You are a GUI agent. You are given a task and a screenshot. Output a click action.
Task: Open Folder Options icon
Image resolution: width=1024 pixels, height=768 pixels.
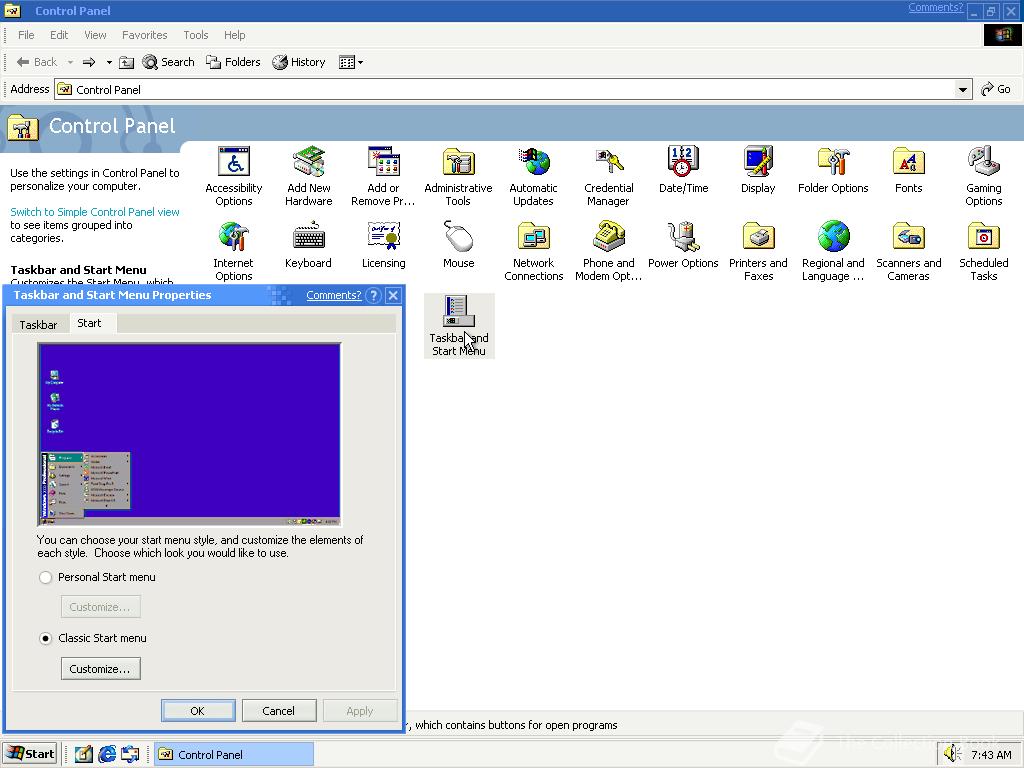click(833, 170)
